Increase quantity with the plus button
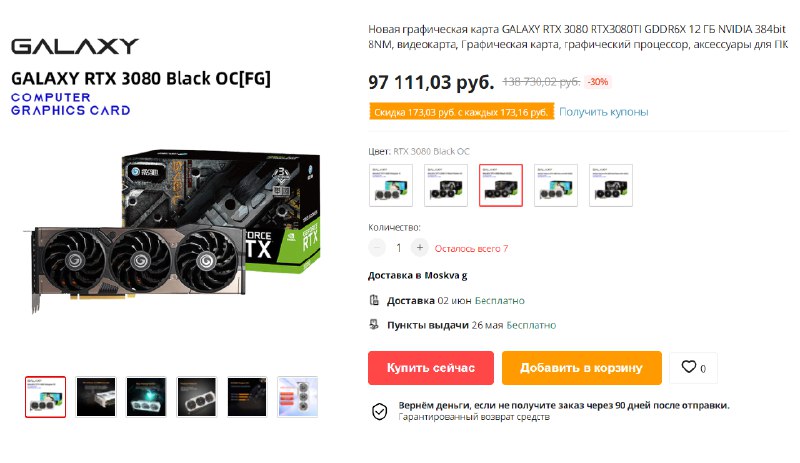The image size is (800, 463). (419, 248)
